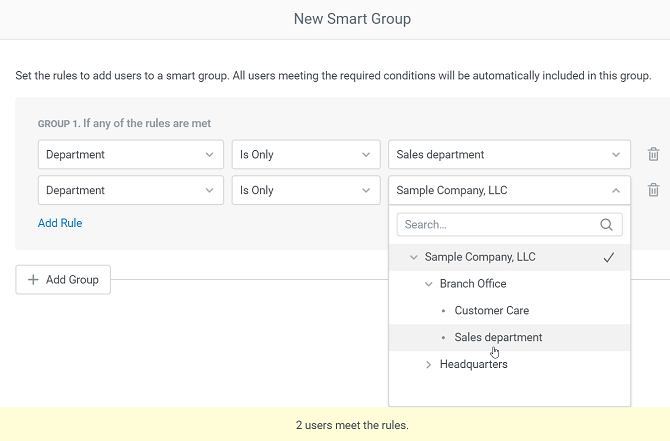The image size is (670, 441).
Task: Click the plus icon on Add Group
Action: pos(33,279)
